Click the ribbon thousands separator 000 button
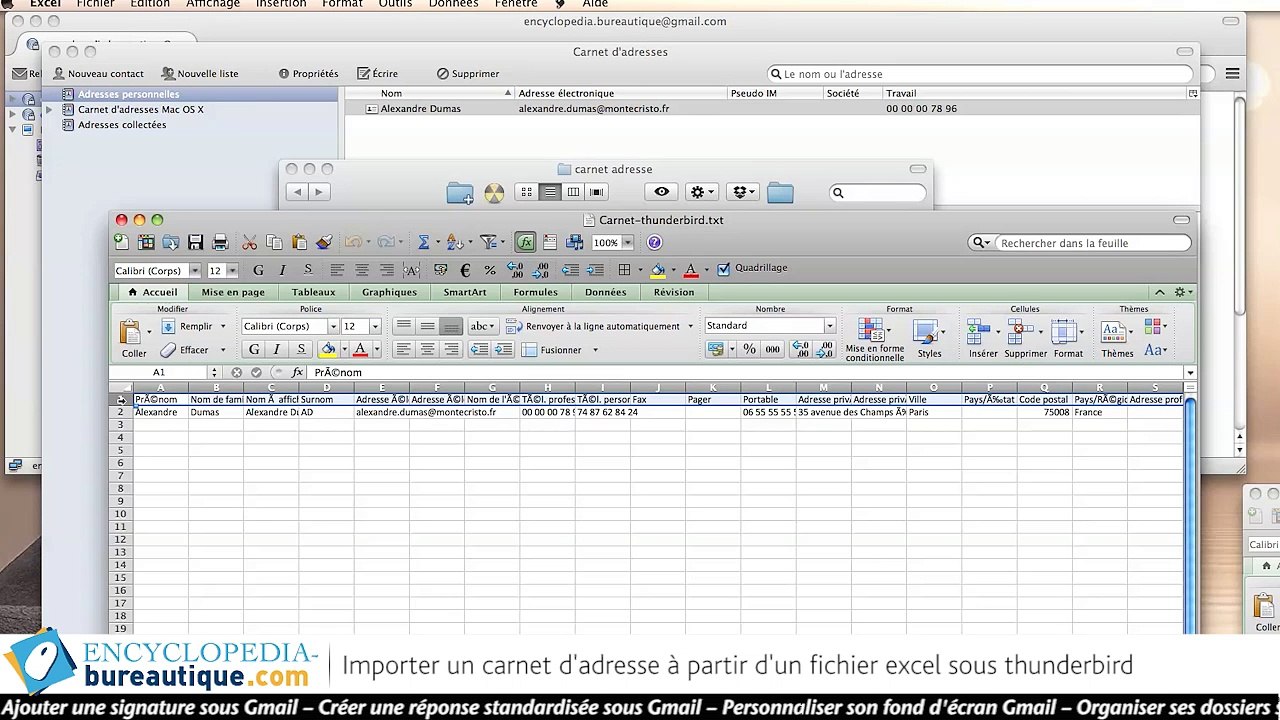1280x720 pixels. coord(773,349)
